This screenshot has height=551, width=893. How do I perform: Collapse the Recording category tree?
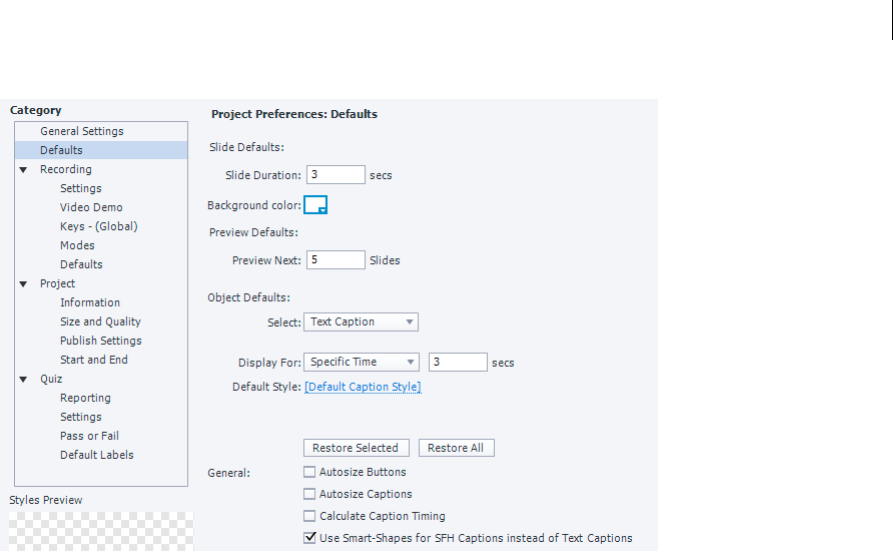pos(23,170)
